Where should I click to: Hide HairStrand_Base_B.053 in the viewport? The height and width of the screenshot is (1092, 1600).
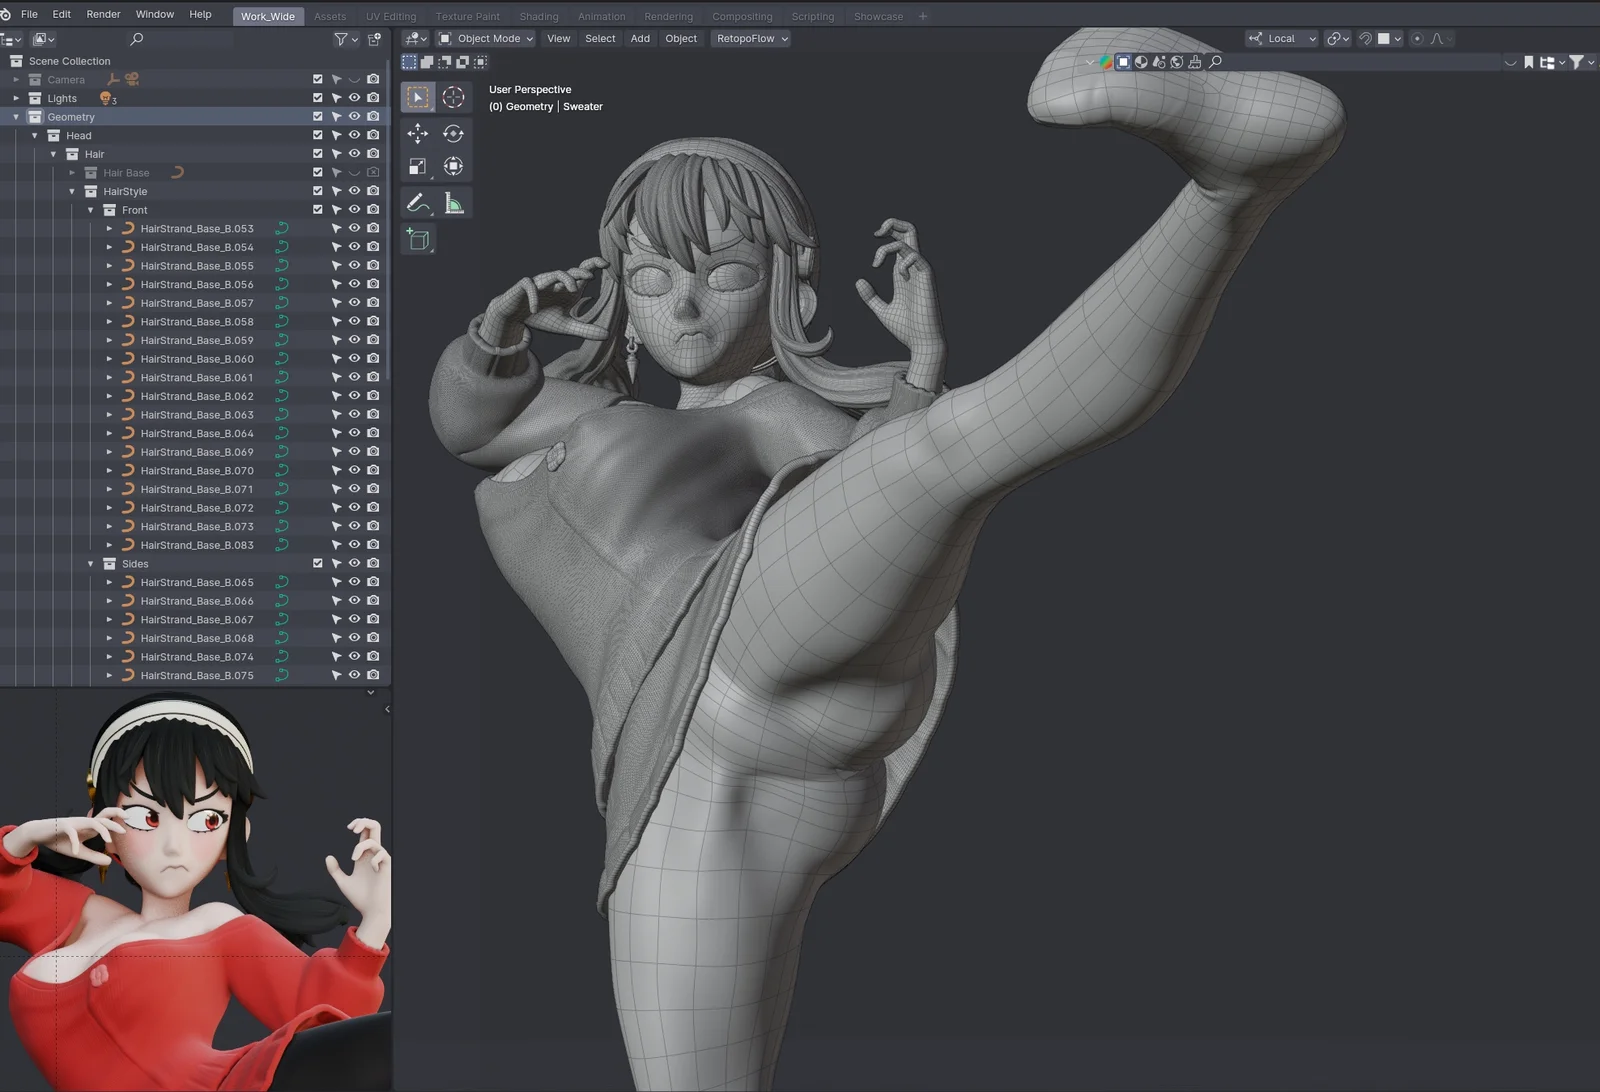(354, 227)
